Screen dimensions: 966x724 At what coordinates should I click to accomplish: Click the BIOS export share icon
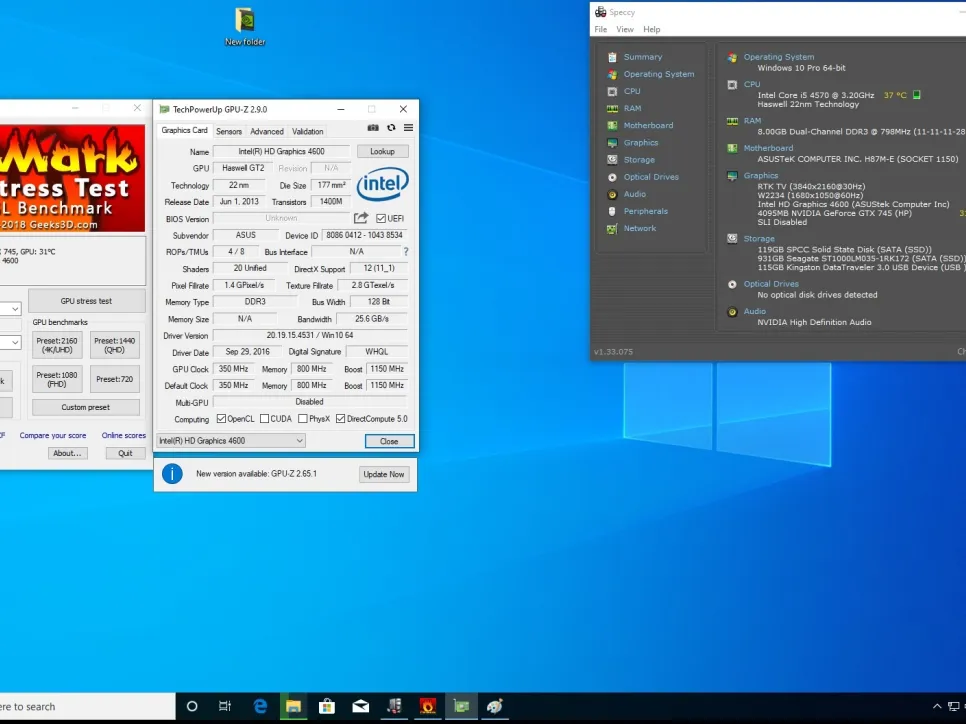pyautogui.click(x=361, y=218)
